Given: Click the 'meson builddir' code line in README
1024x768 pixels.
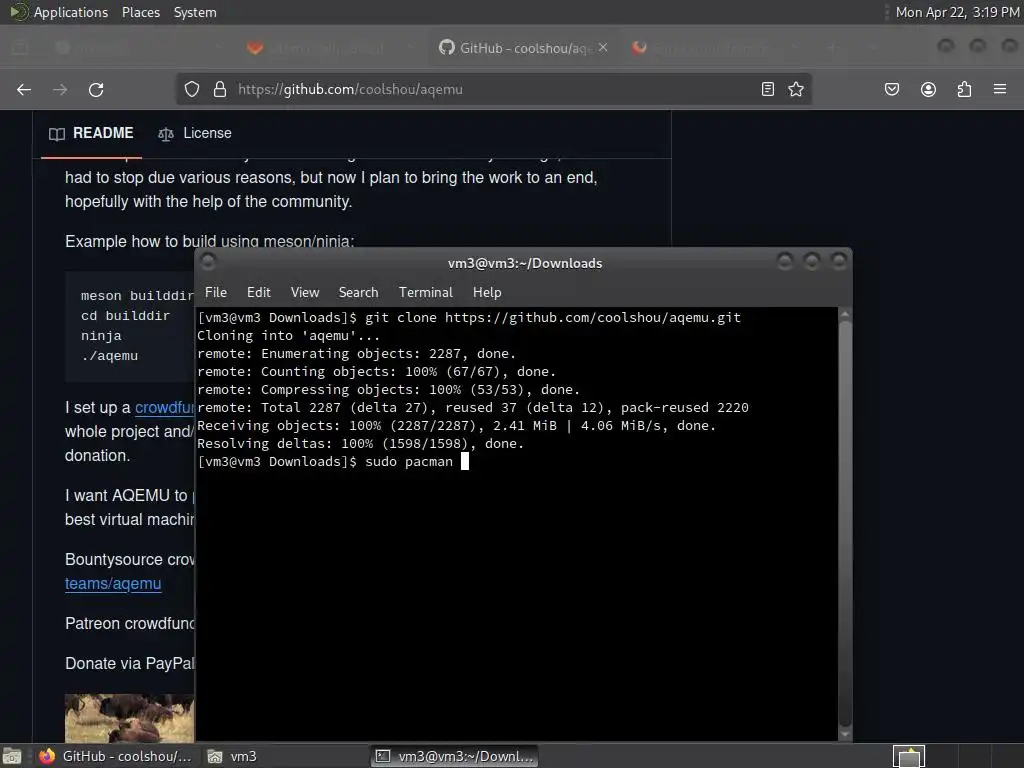Looking at the screenshot, I should pos(137,296).
